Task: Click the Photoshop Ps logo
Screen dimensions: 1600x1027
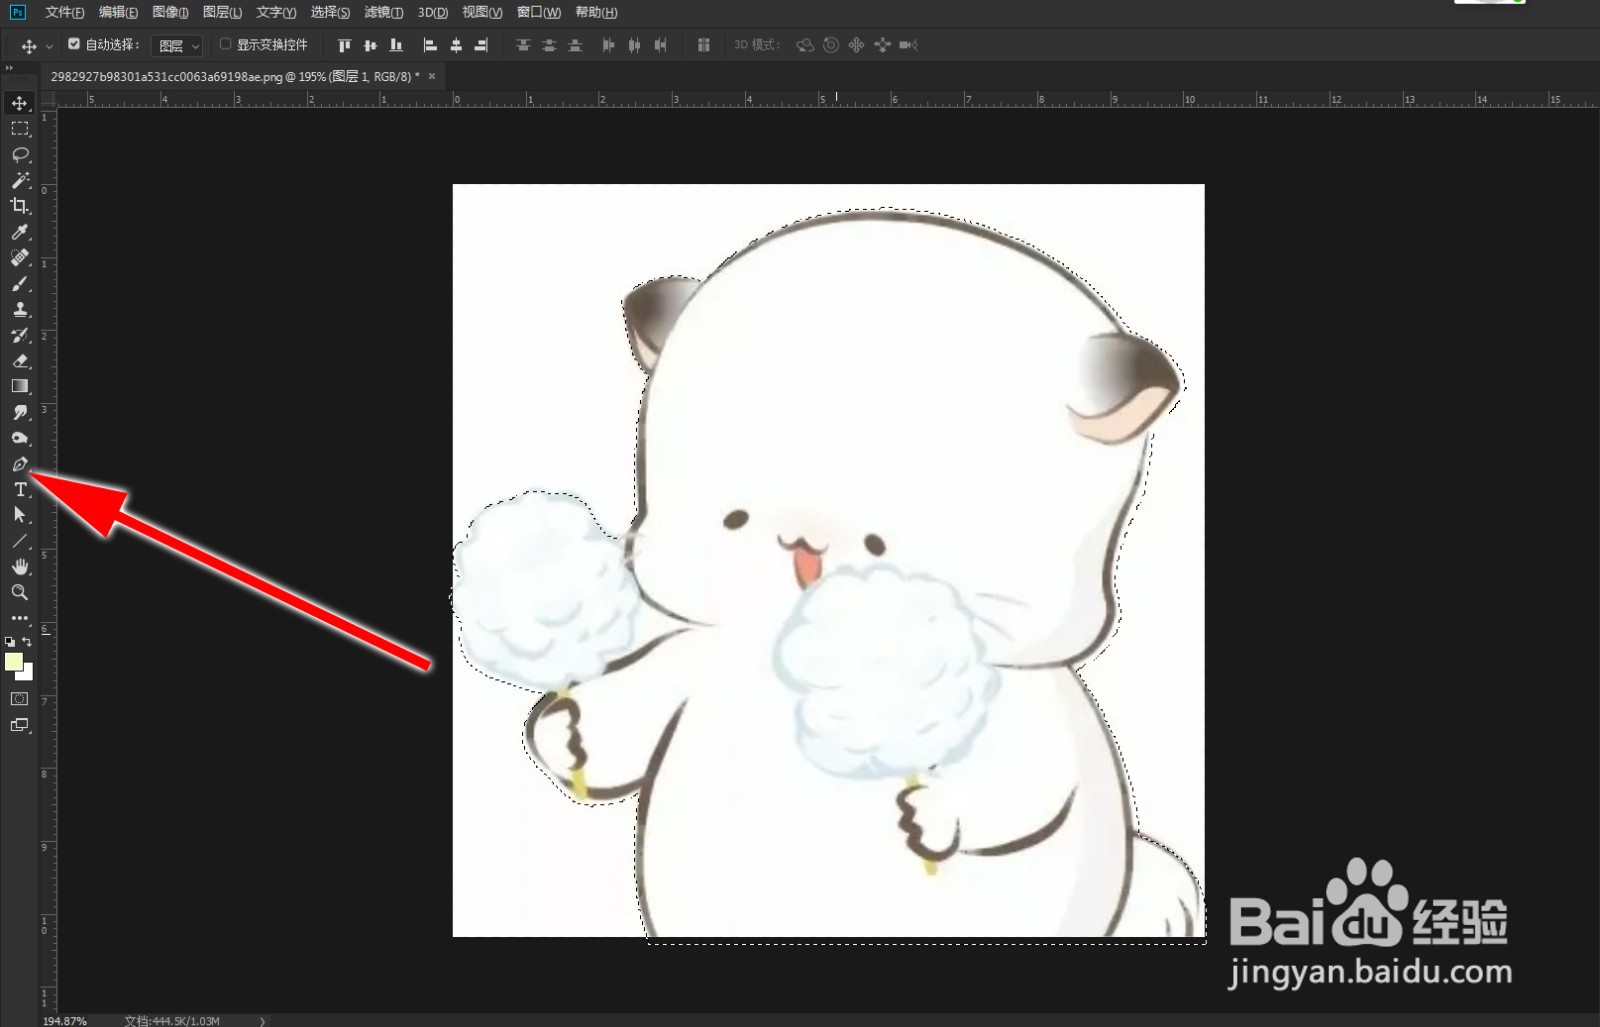Action: 17,12
